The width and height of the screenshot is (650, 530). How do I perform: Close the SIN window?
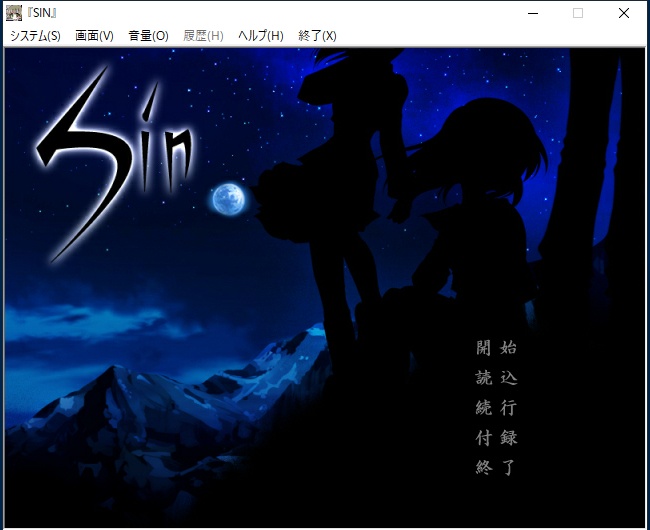pos(623,13)
